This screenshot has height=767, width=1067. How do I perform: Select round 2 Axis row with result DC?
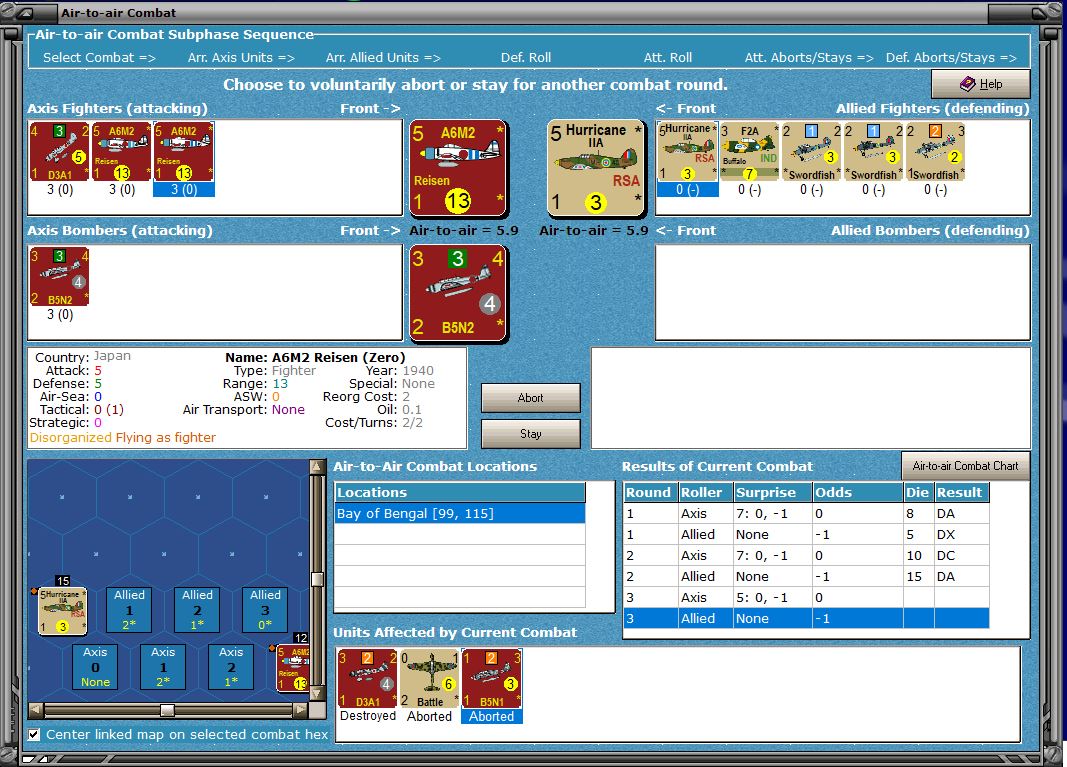[x=806, y=555]
